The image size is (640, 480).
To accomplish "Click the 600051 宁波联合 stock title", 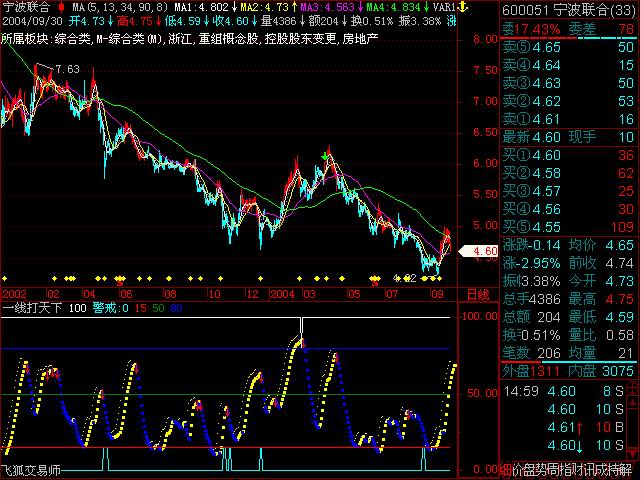I will pos(568,10).
